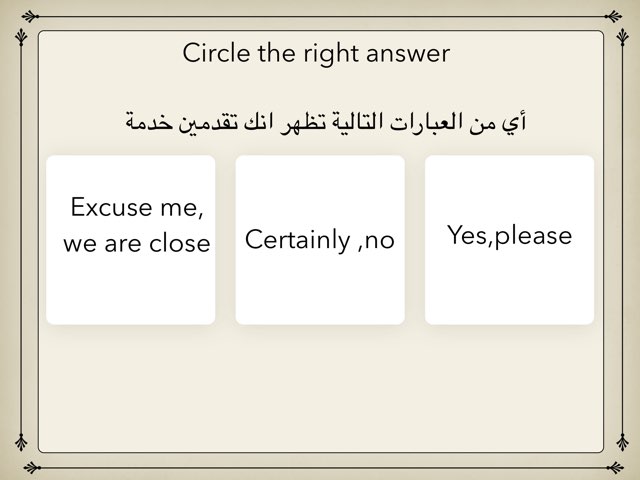
Task: Click the Arabic question sentence
Action: (326, 122)
